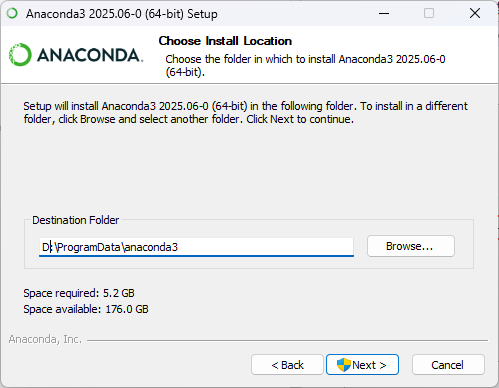Click the Anaconda icon in the title bar
This screenshot has height=388, width=499.
point(12,13)
